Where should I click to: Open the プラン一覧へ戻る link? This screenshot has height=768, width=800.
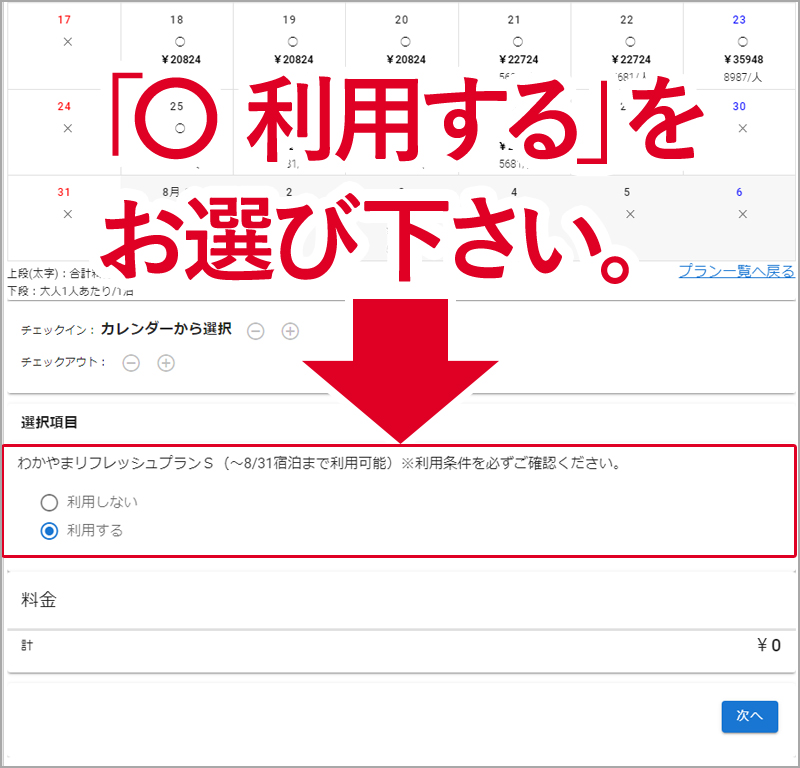tap(736, 271)
